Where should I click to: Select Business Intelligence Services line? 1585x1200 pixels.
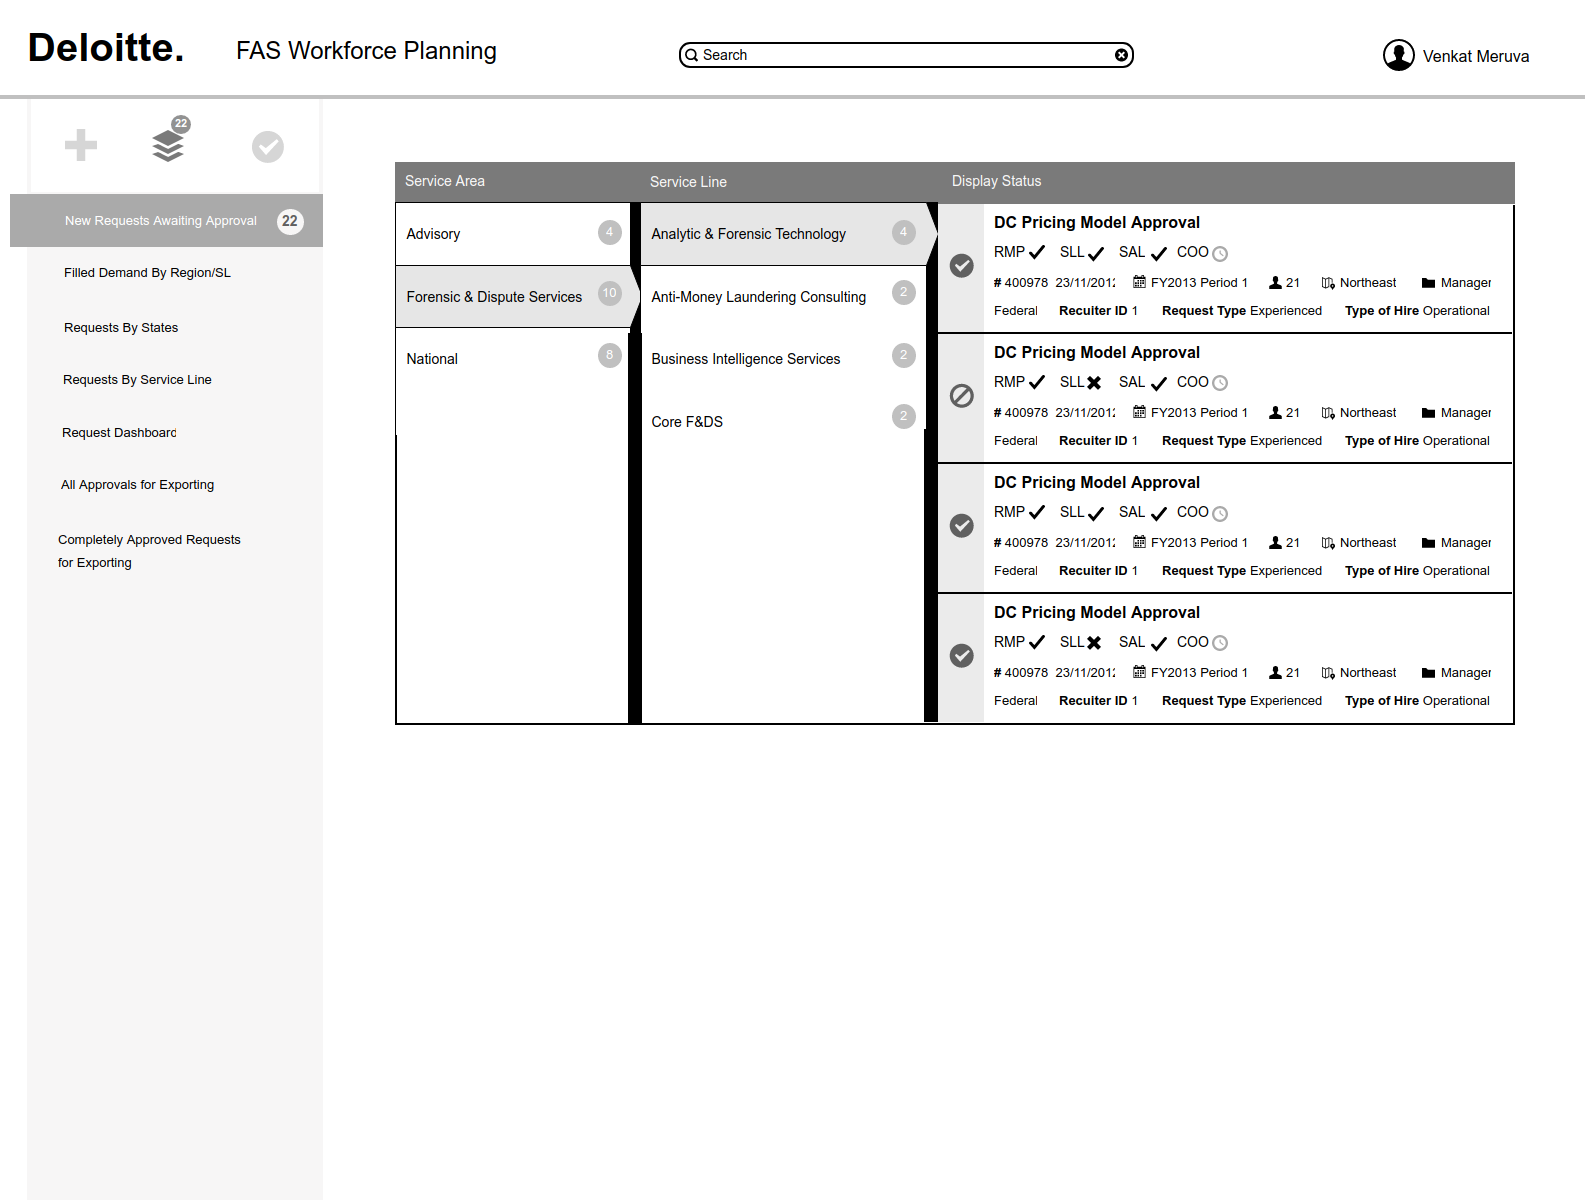pyautogui.click(x=783, y=359)
